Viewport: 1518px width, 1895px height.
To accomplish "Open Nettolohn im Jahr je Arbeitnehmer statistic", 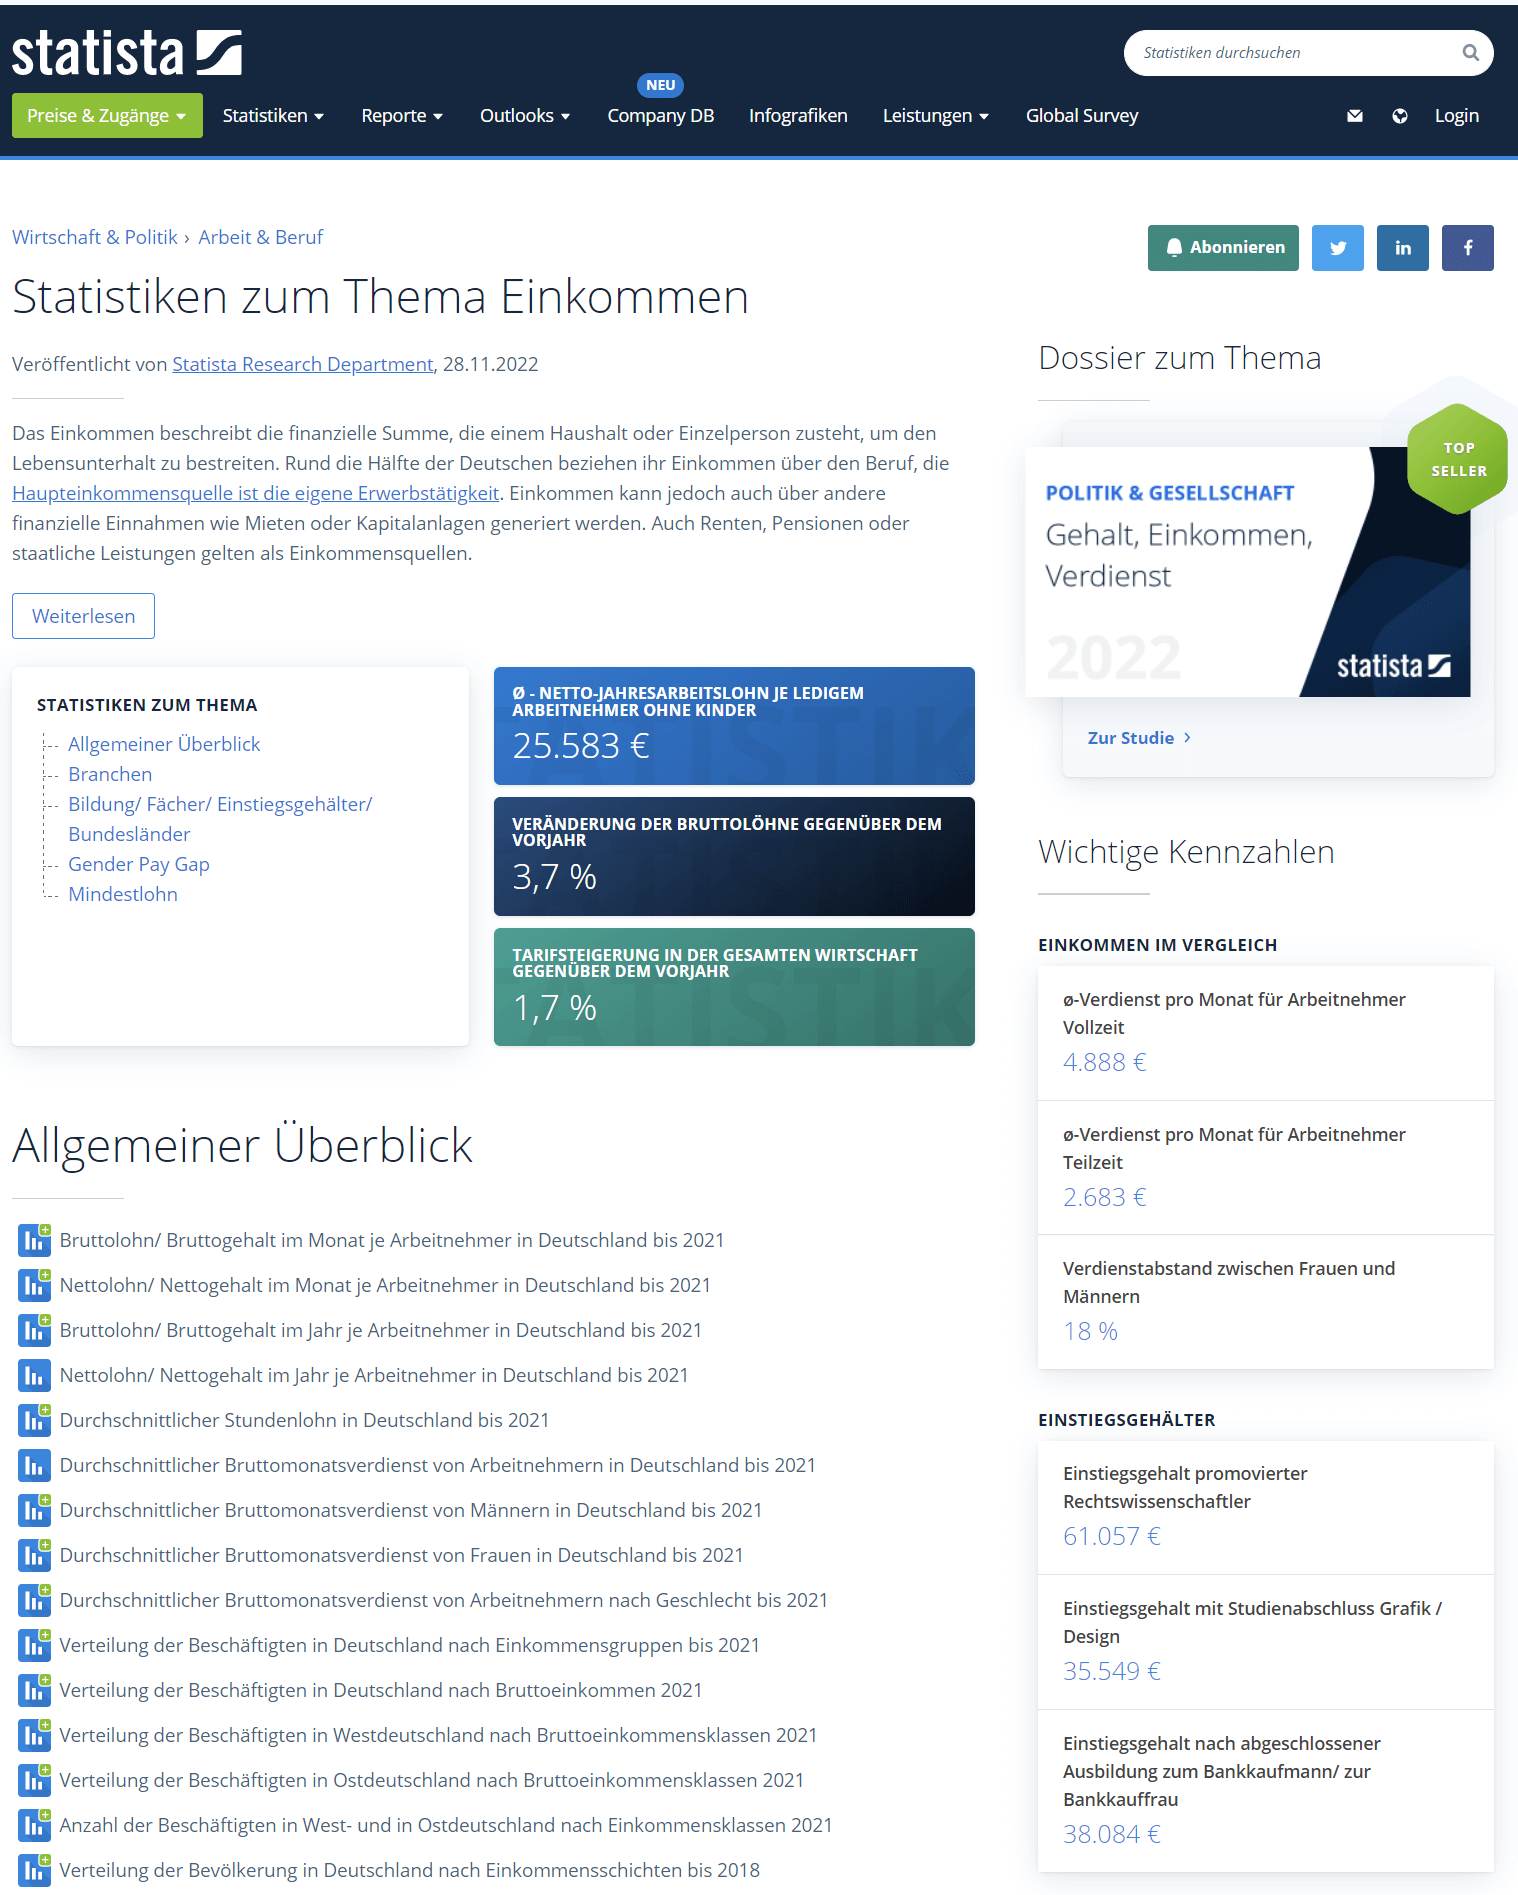I will pyautogui.click(x=374, y=1375).
